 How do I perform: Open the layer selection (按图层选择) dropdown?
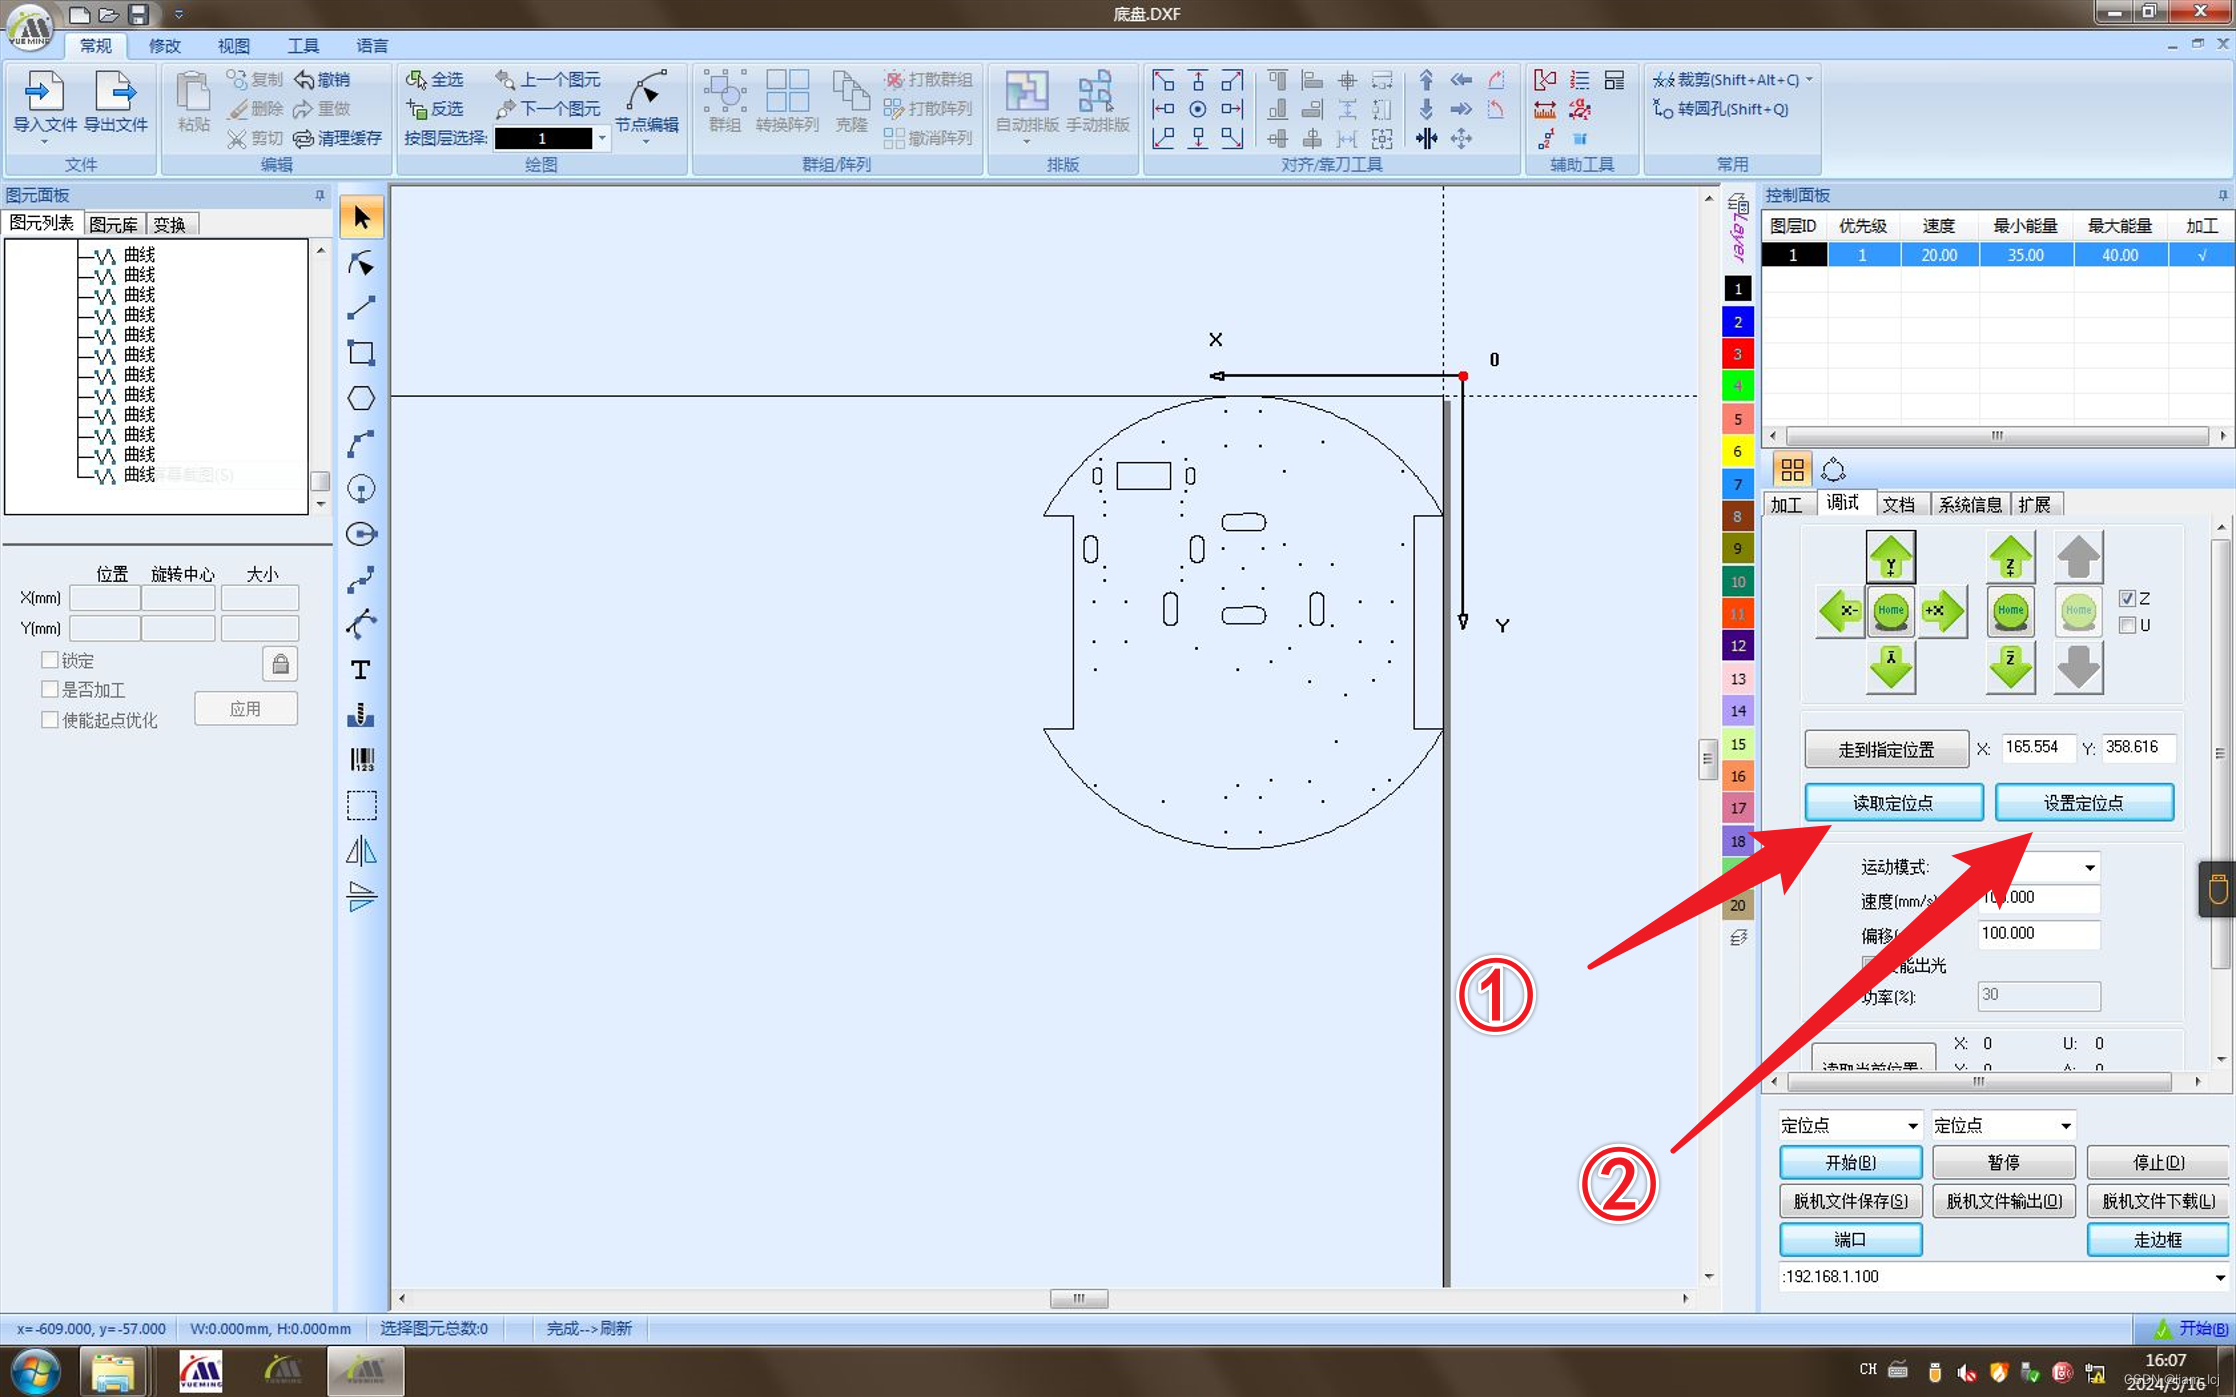[602, 138]
